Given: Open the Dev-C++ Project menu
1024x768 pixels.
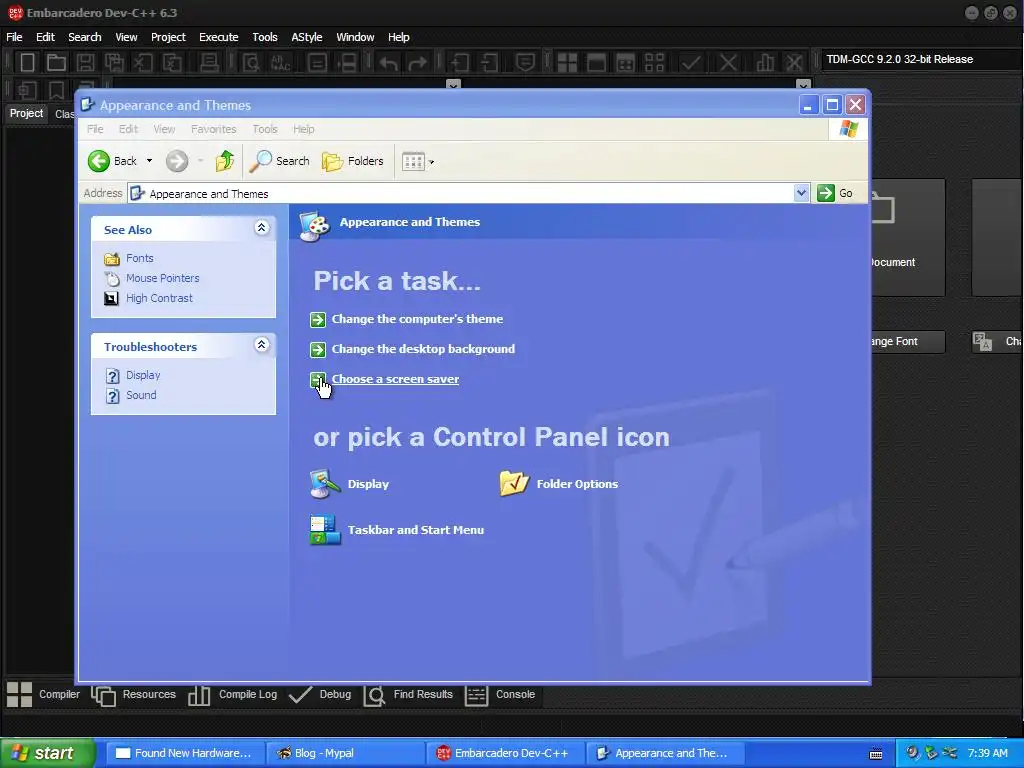Looking at the screenshot, I should 168,37.
